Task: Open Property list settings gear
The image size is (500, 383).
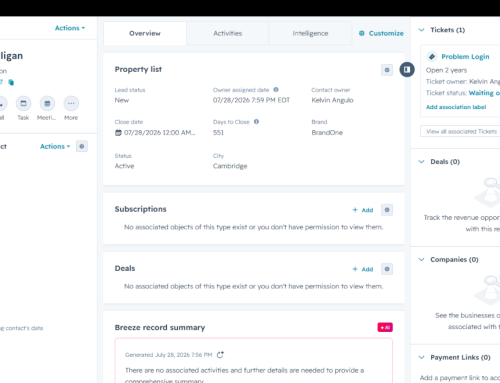Action: [387, 70]
